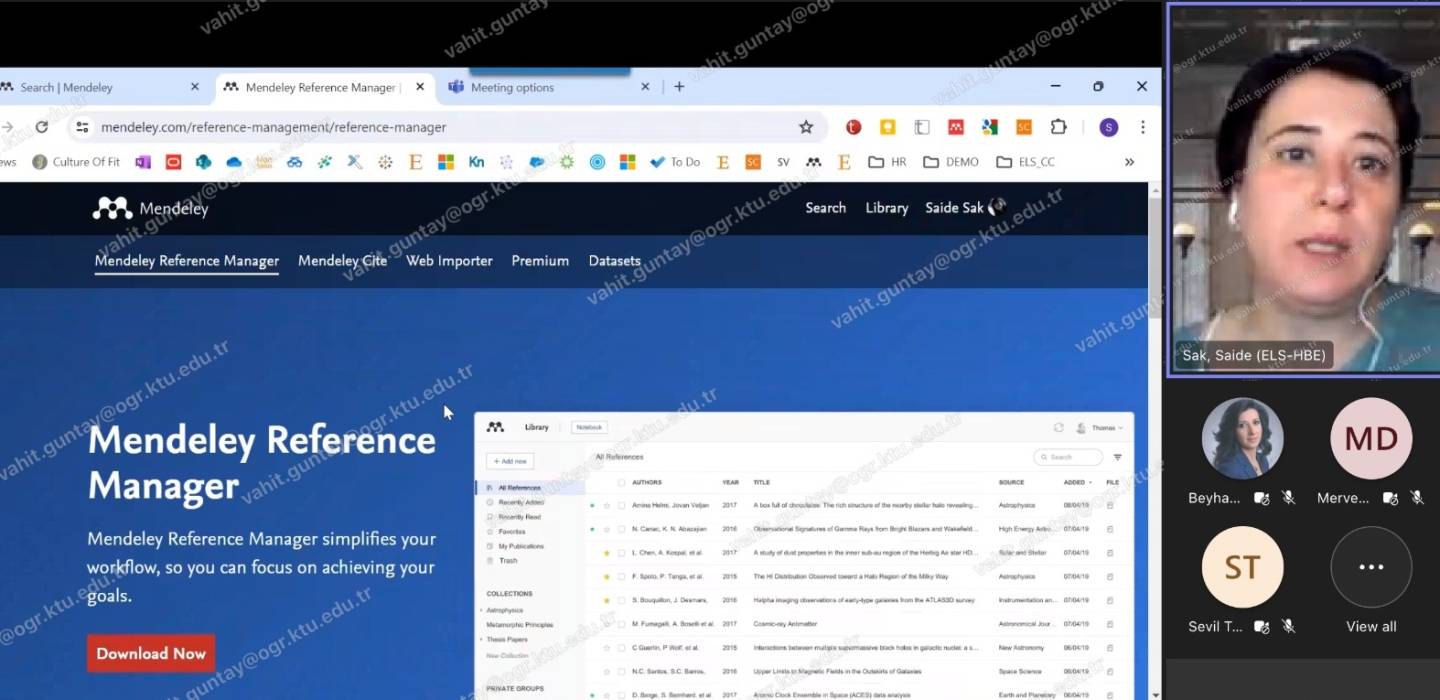This screenshot has height=700, width=1440.
Task: Open the blue cloud OneDrive bookmark
Action: pyautogui.click(x=234, y=162)
